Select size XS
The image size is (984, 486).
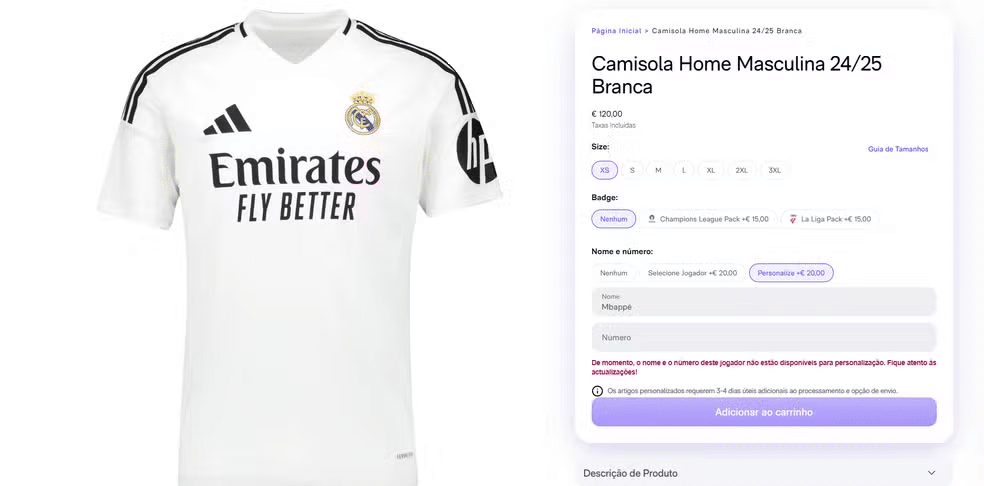click(x=604, y=170)
